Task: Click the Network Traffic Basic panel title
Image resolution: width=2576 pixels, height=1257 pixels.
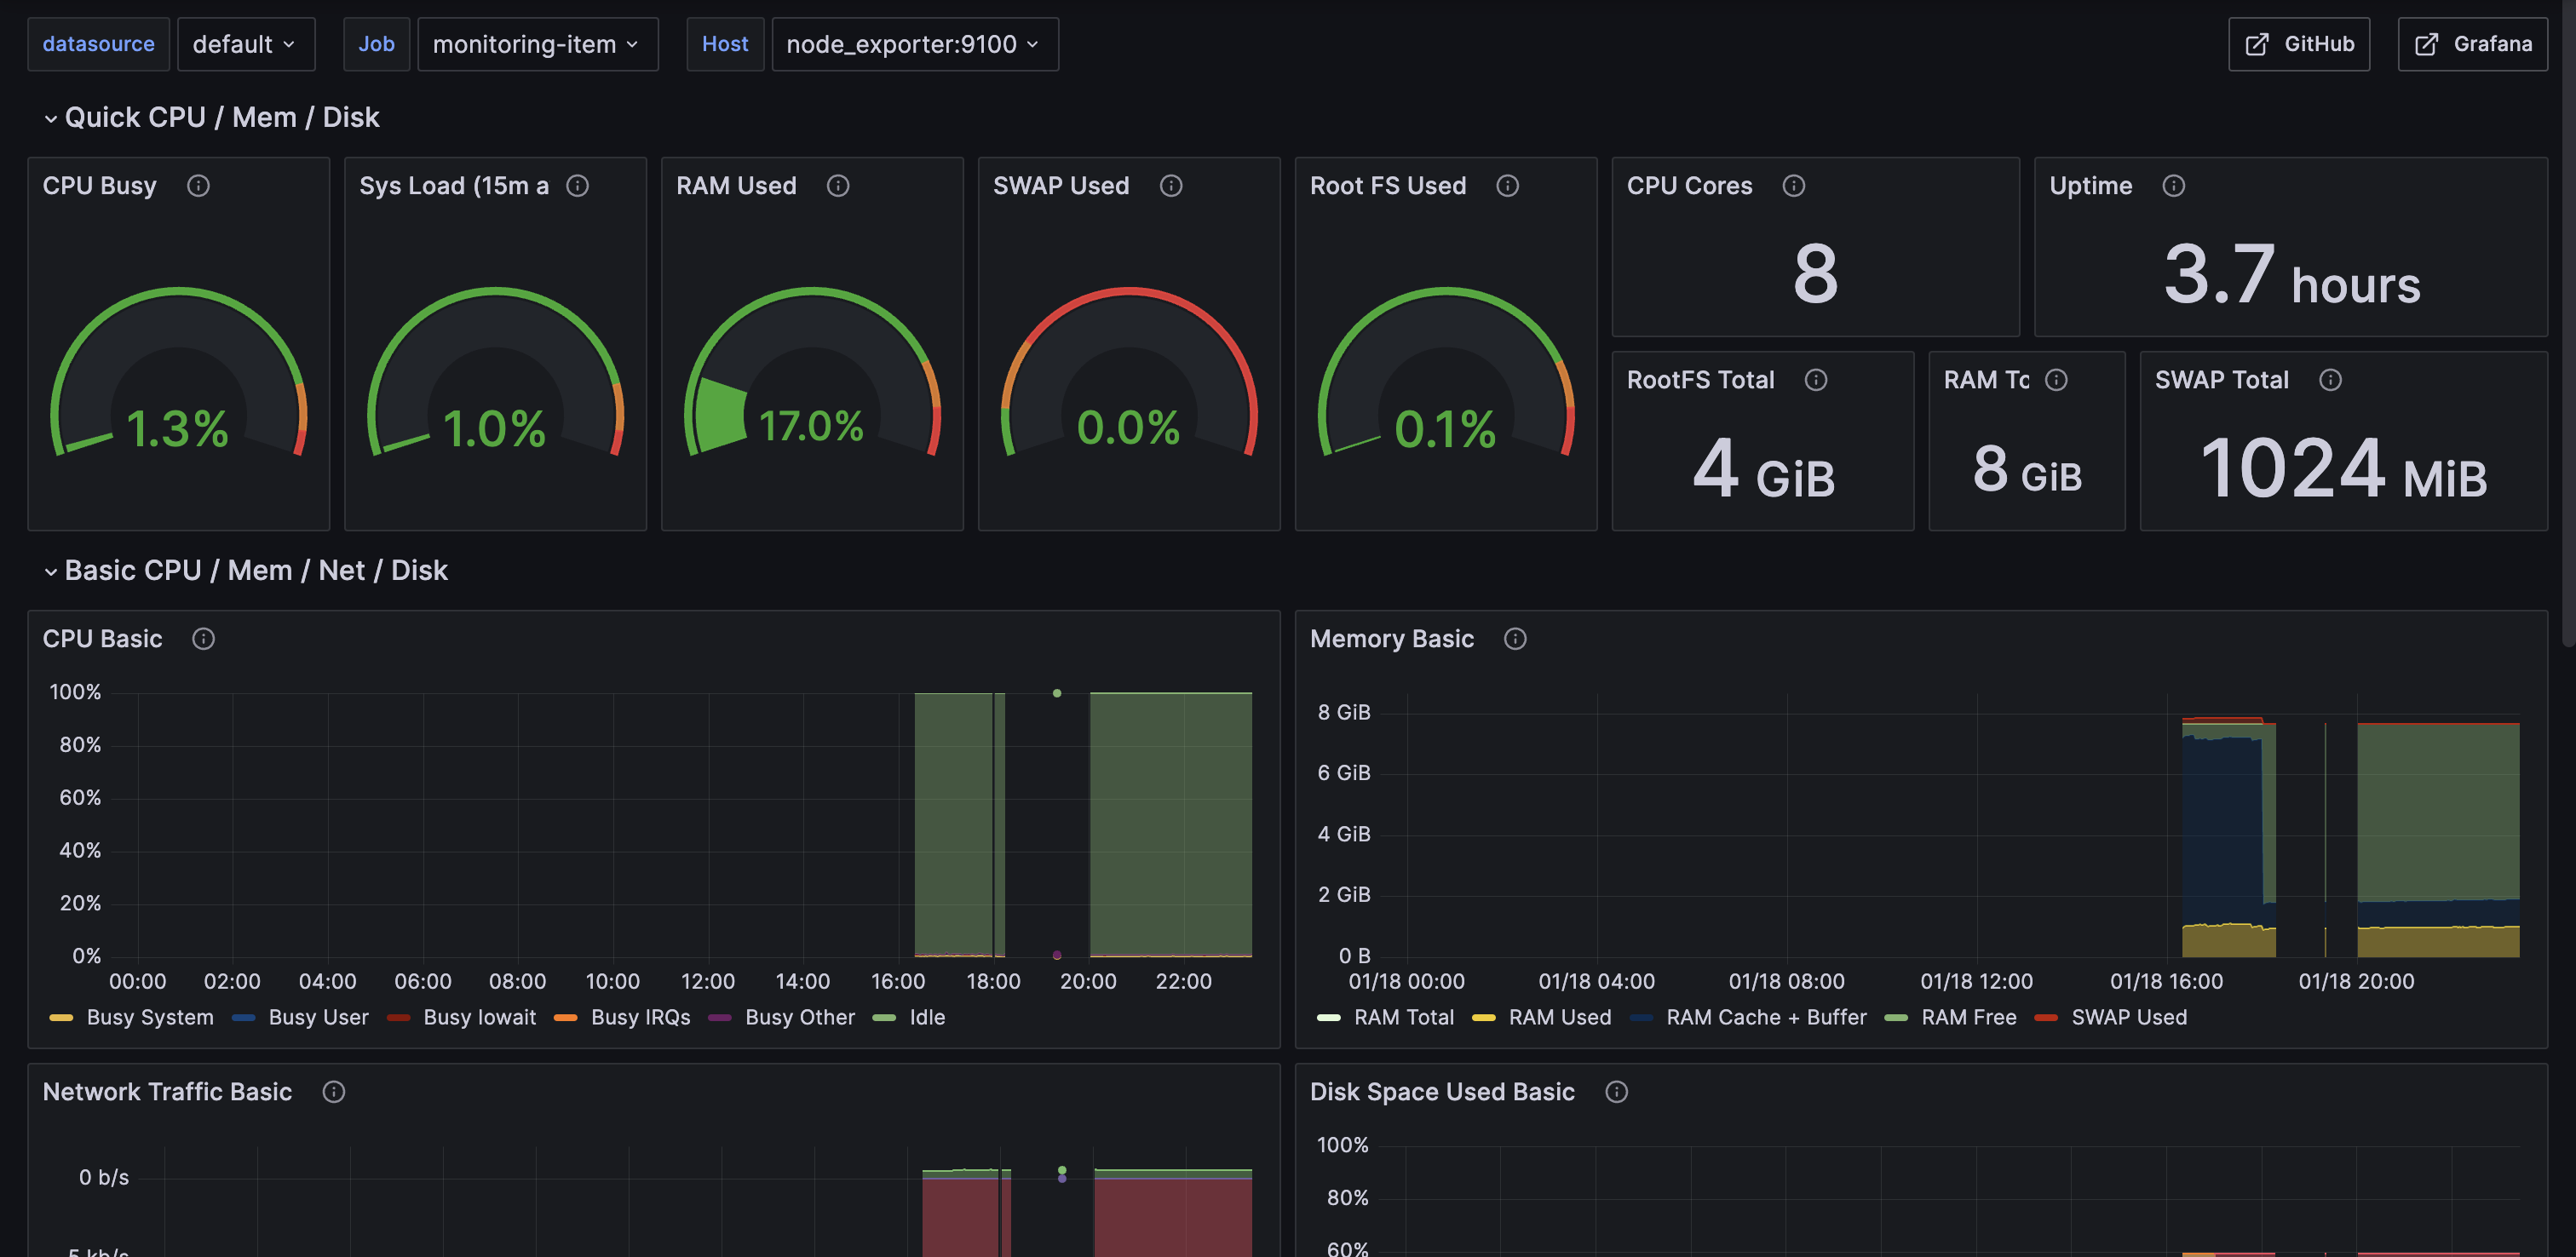Action: click(x=167, y=1092)
